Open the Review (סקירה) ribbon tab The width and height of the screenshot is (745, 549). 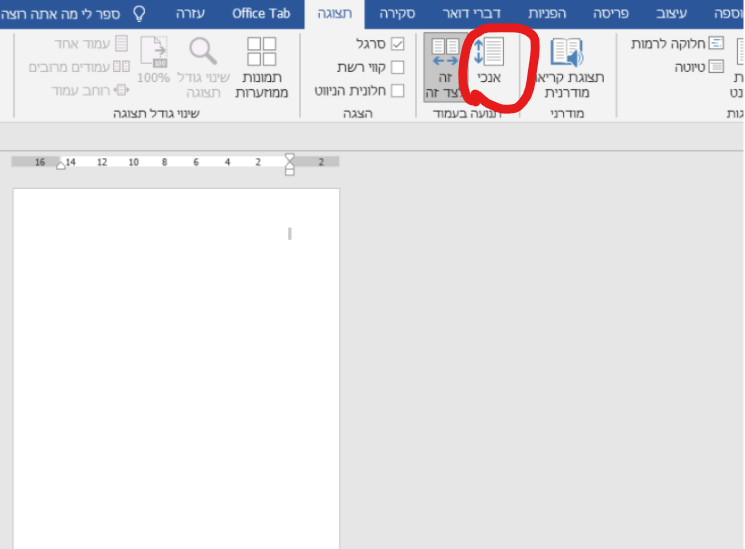[397, 14]
